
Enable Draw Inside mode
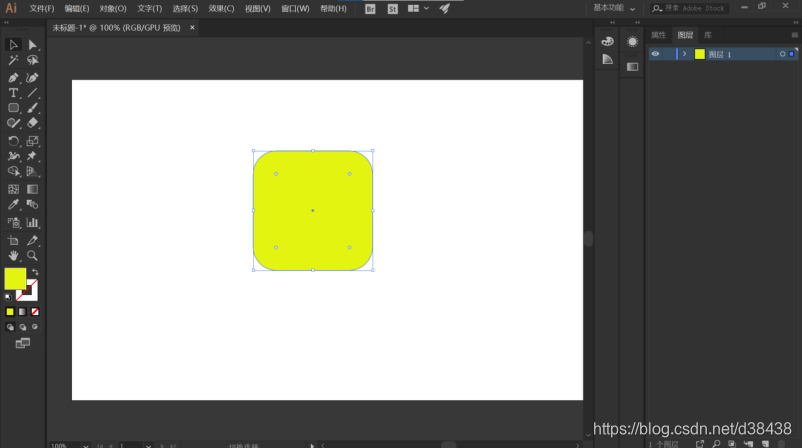[x=35, y=327]
